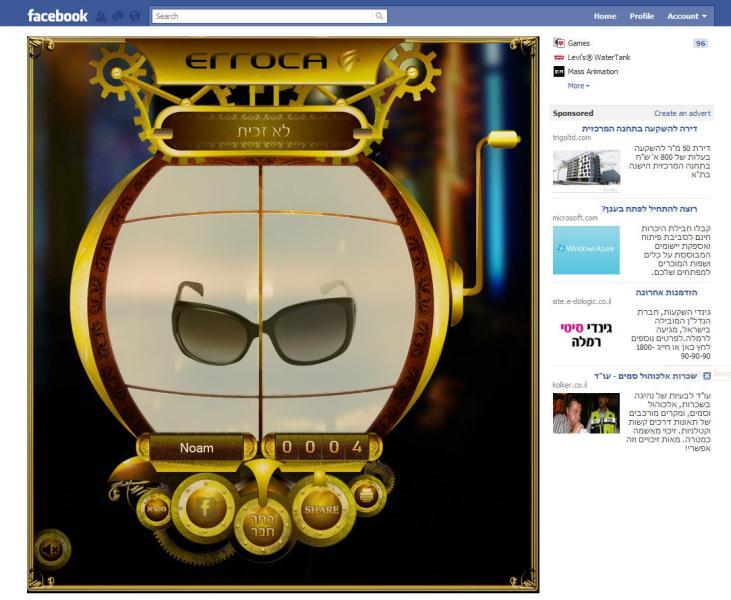This screenshot has height=600, width=731.
Task: Click kolker.co.il ad photo thumbnail
Action: [x=586, y=414]
